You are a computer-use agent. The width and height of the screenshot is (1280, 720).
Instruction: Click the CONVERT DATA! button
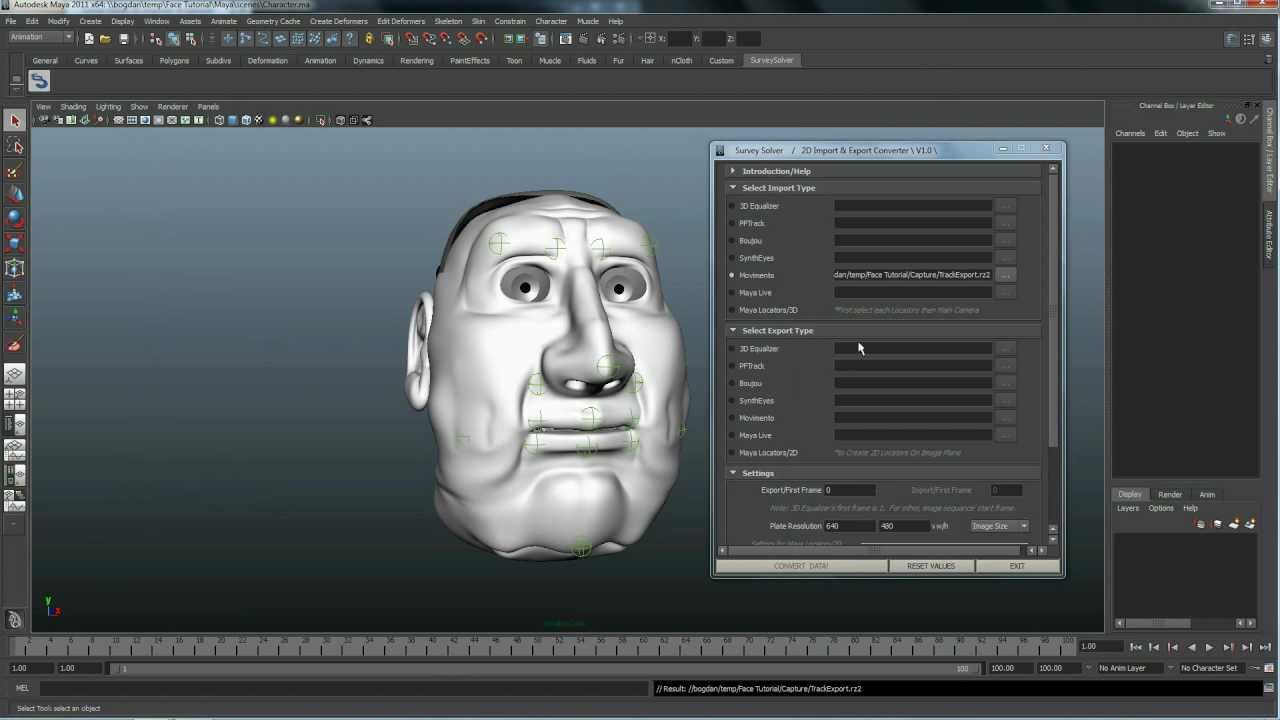point(801,566)
